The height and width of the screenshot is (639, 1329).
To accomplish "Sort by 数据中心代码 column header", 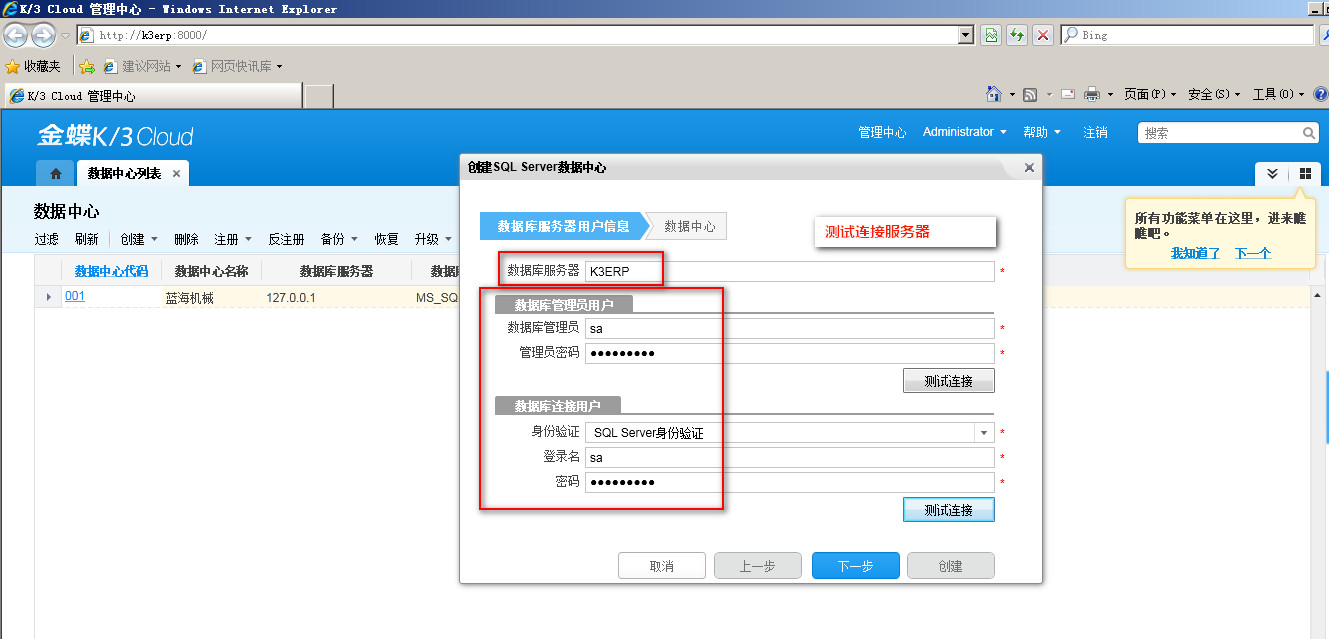I will coord(111,271).
